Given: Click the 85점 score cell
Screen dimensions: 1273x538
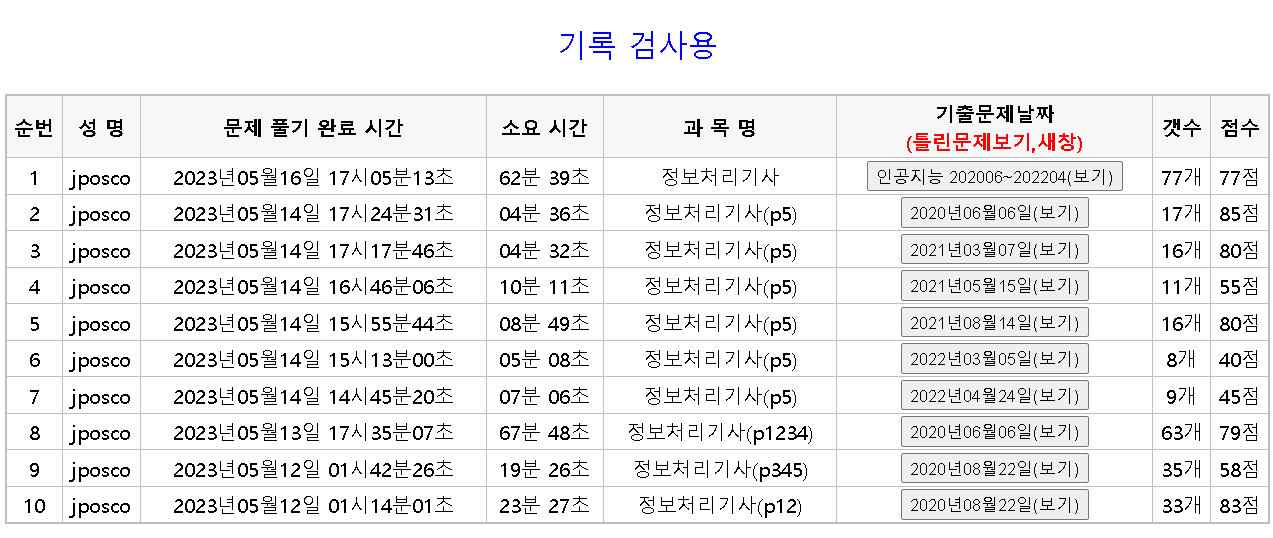Looking at the screenshot, I should (x=1240, y=214).
